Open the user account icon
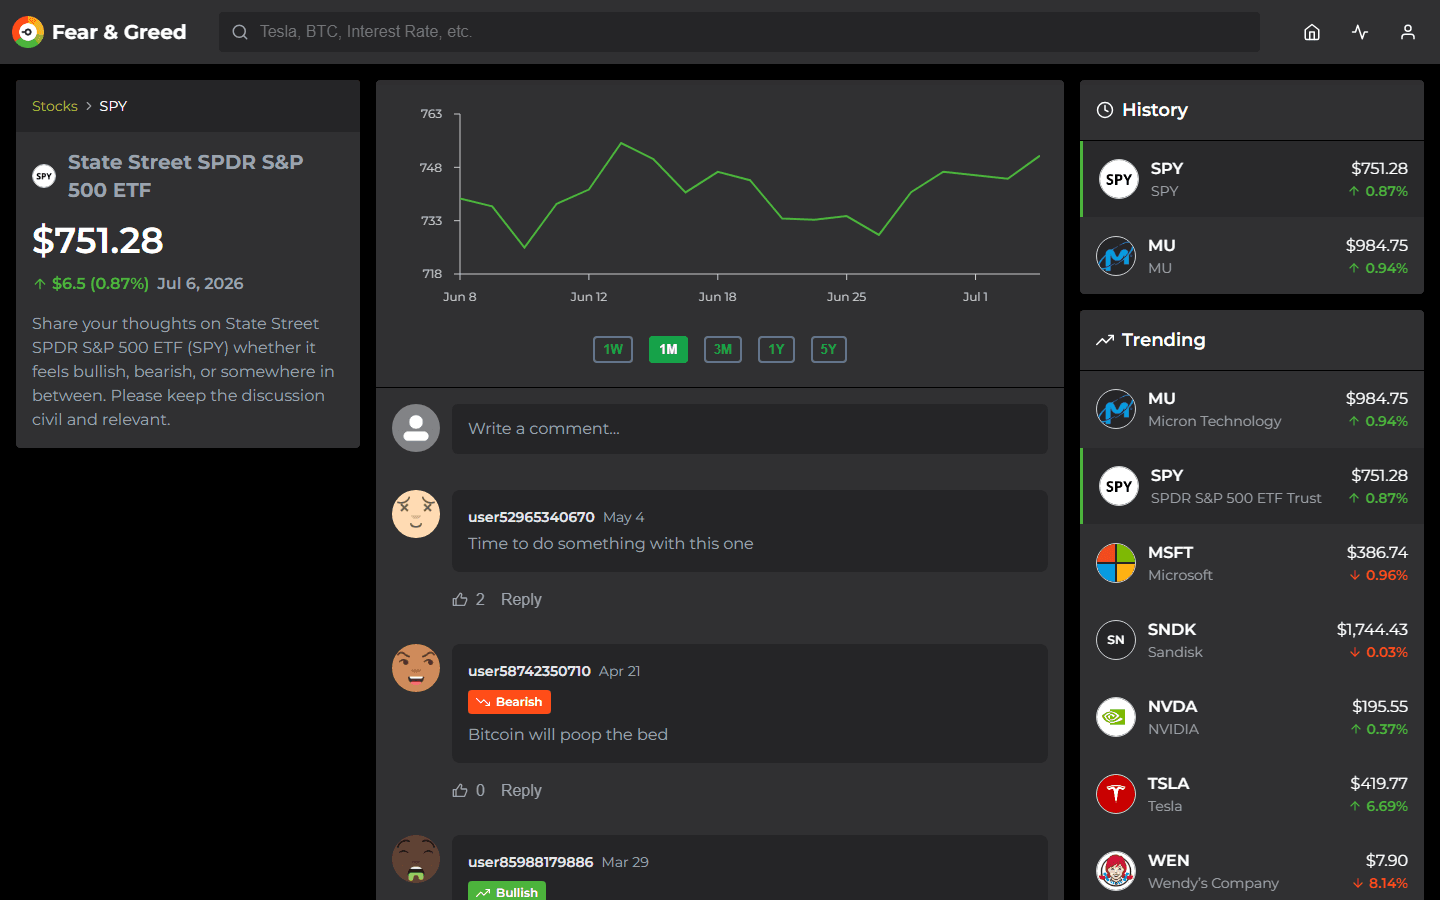 click(x=1408, y=32)
